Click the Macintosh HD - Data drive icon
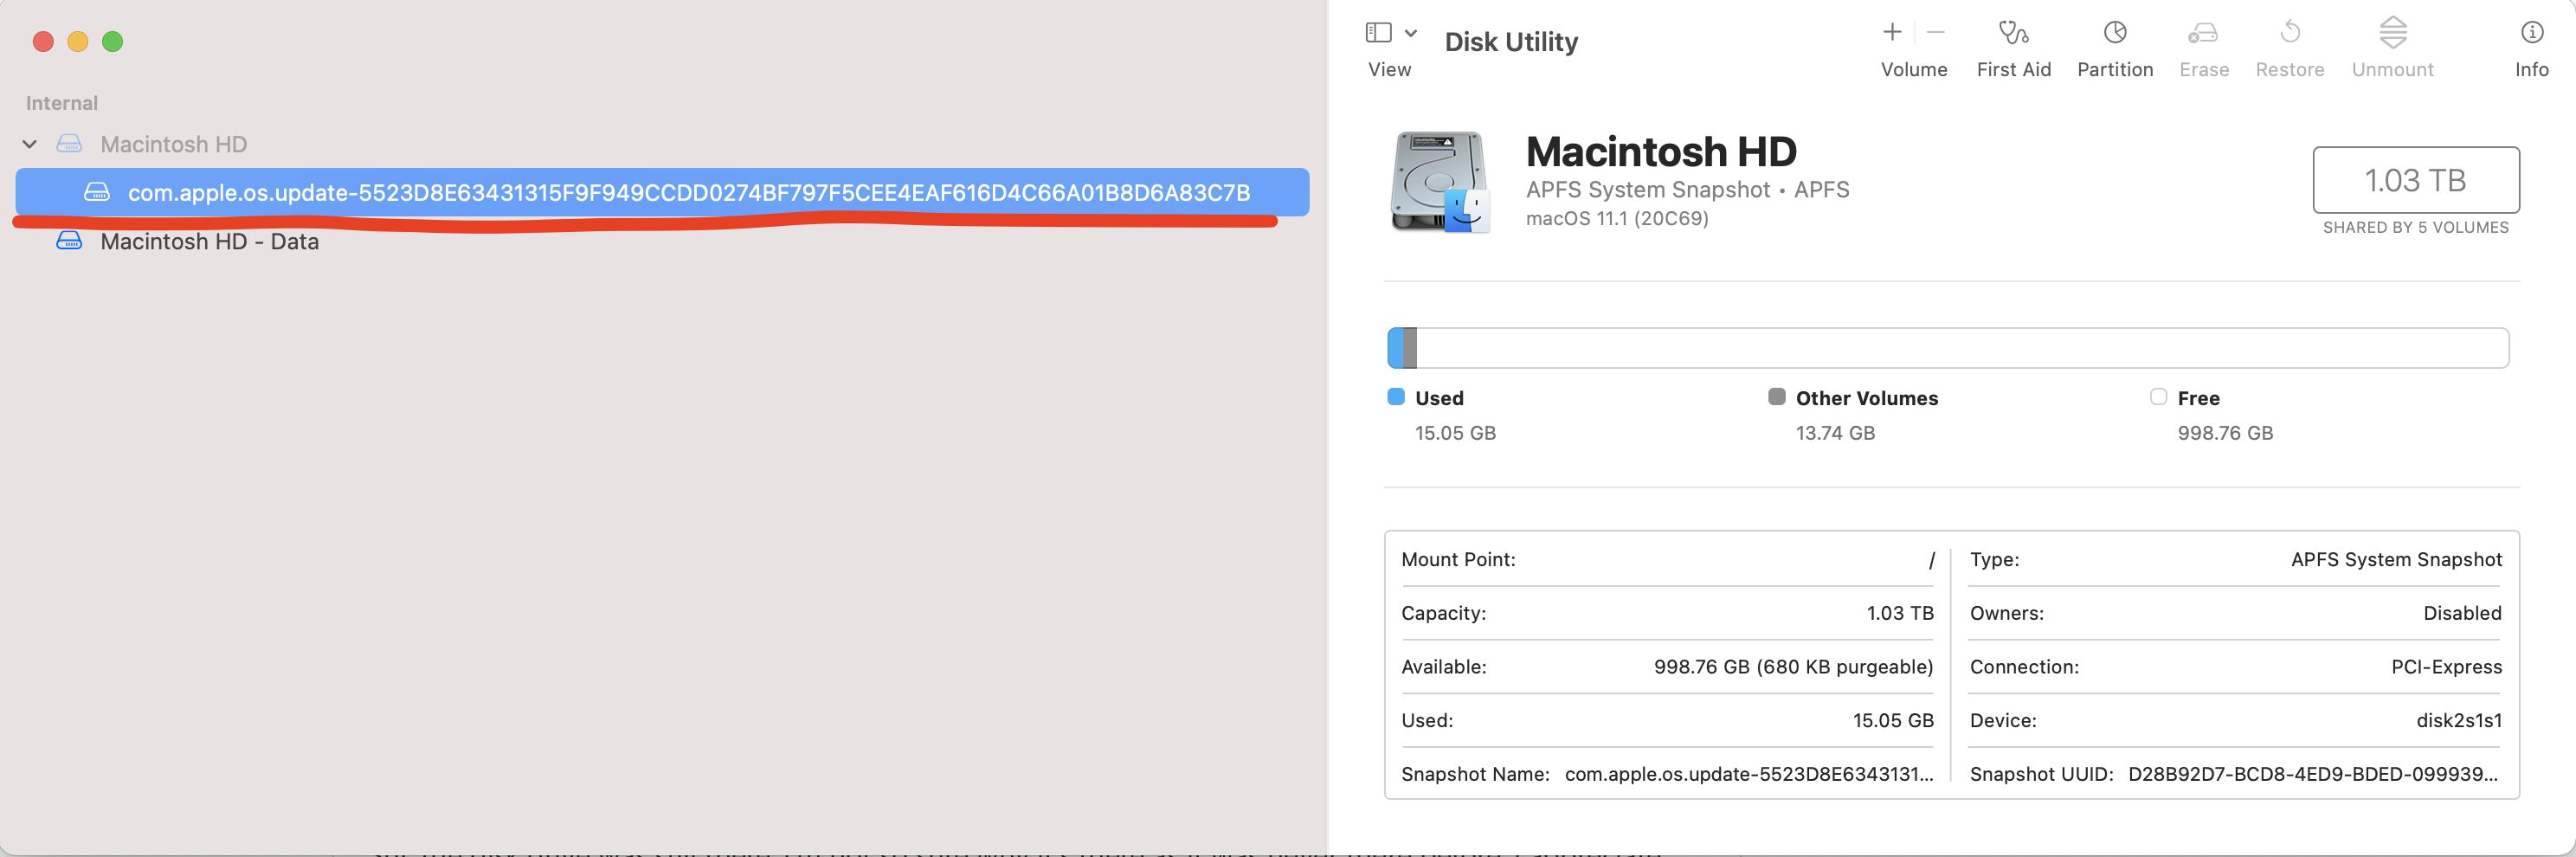 [x=69, y=241]
